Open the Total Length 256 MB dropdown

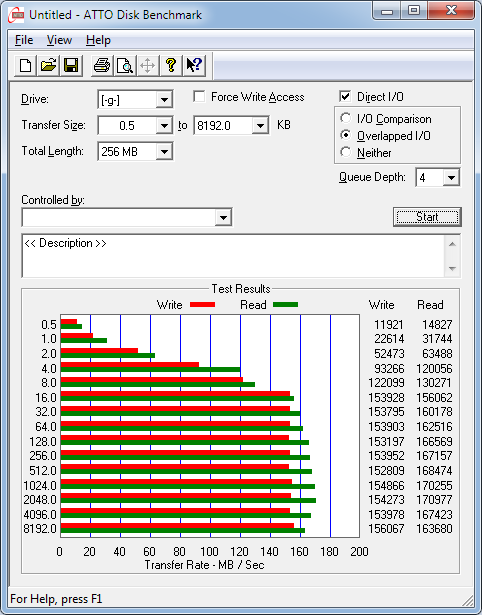point(135,151)
